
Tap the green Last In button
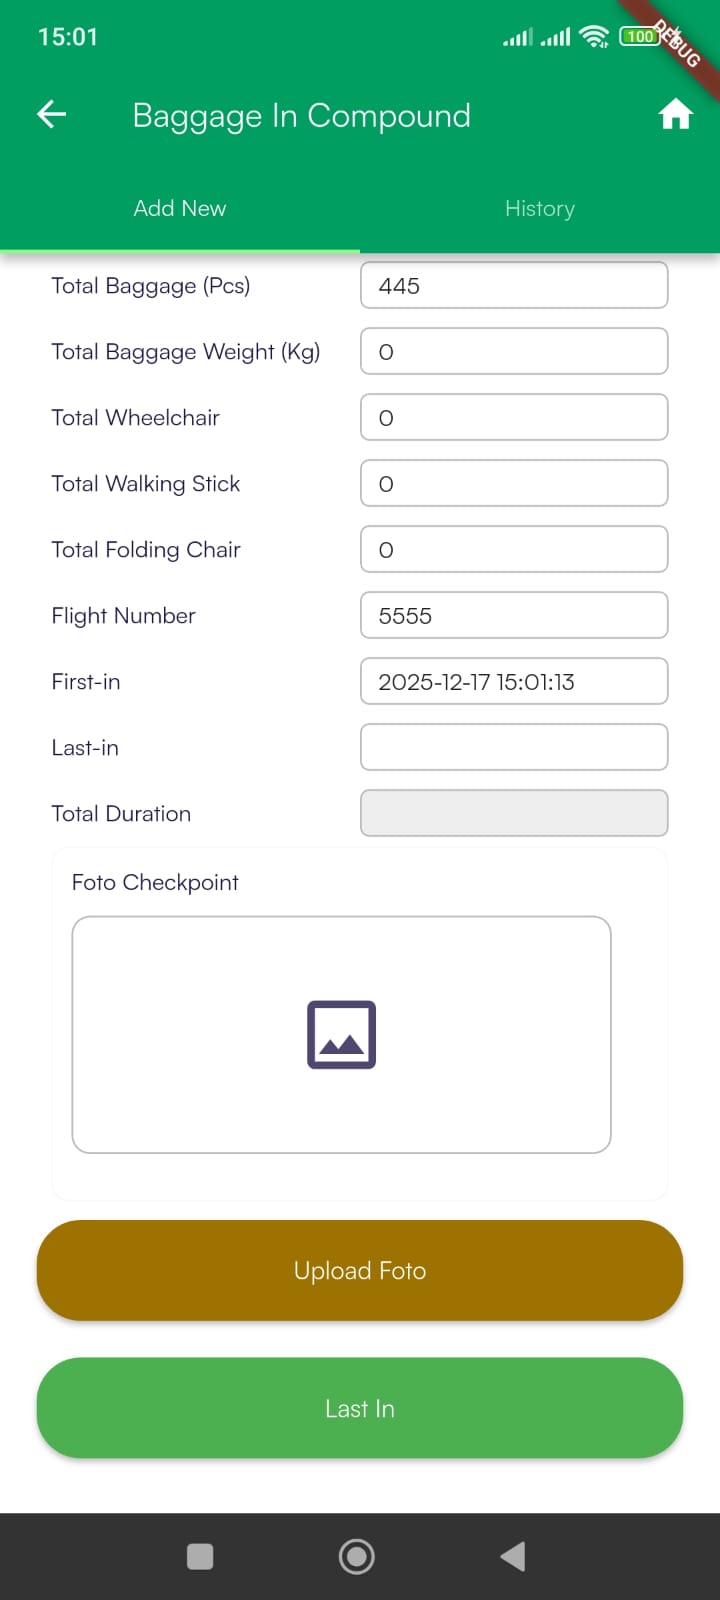(360, 1408)
